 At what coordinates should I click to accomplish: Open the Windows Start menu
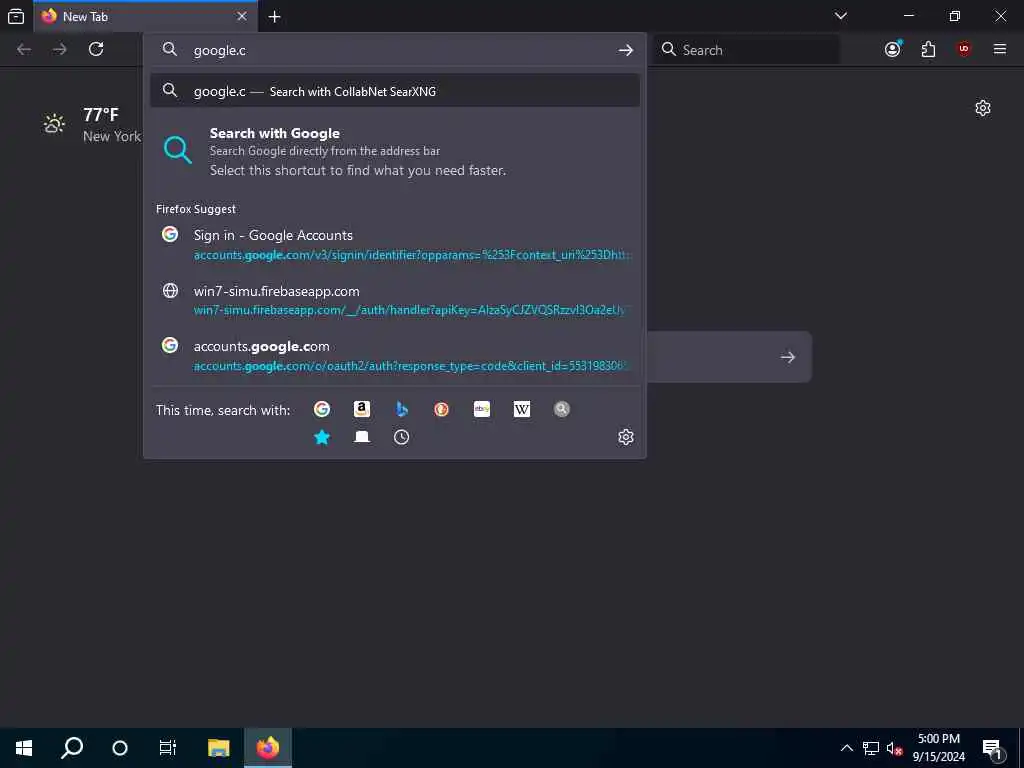[x=24, y=748]
